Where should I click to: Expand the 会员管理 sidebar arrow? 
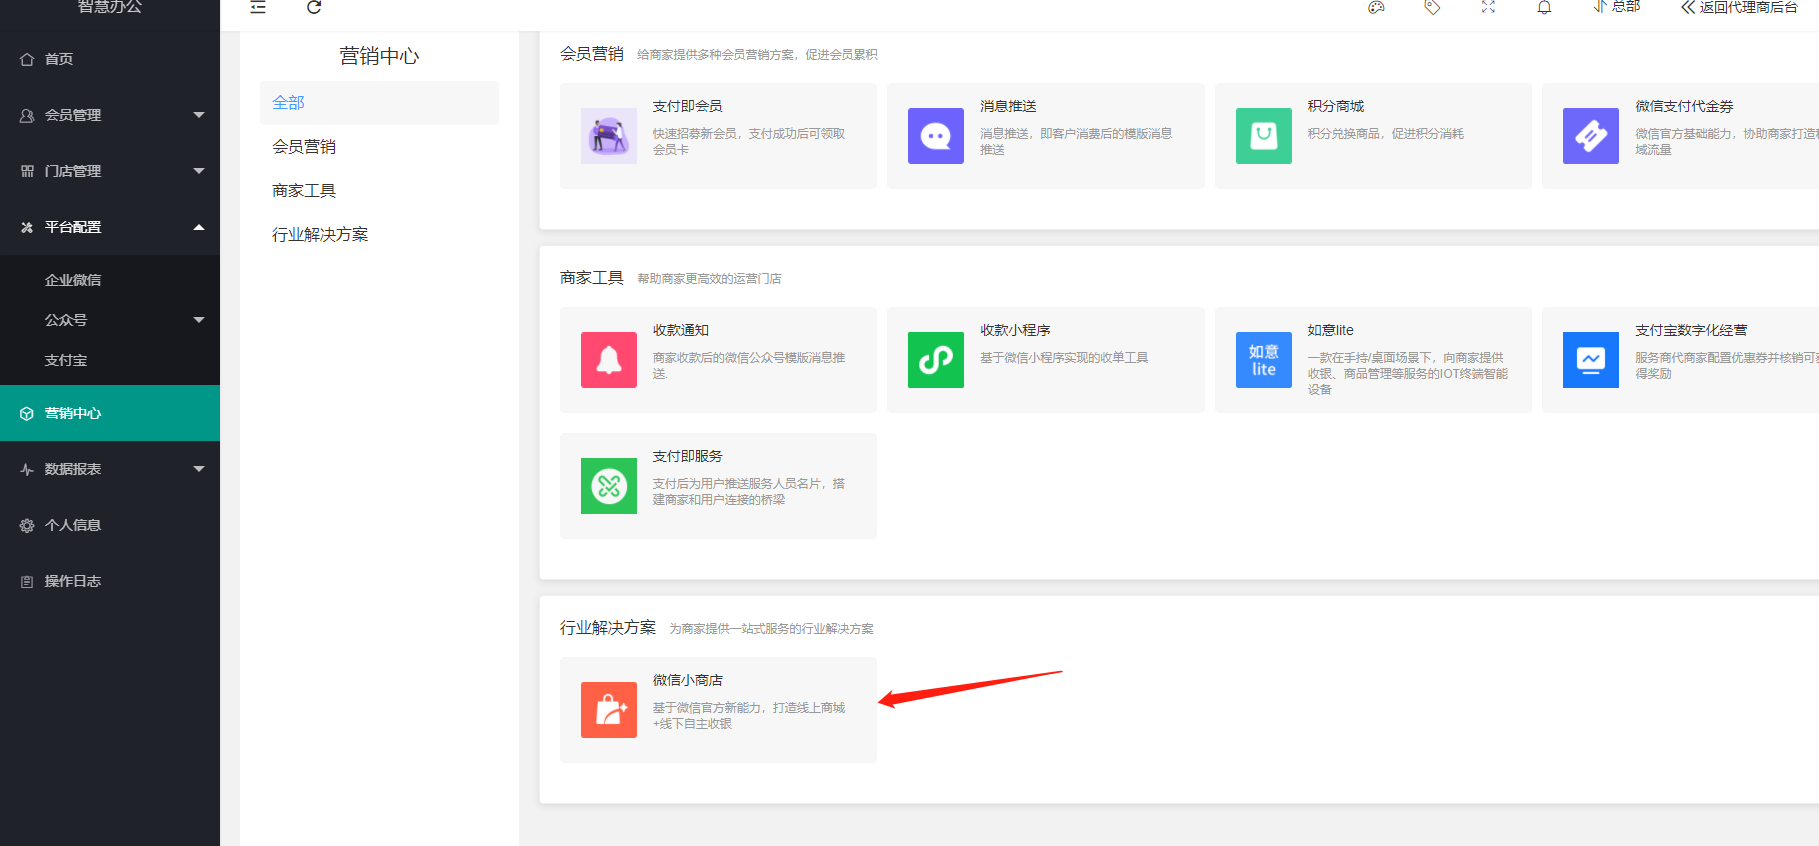(x=199, y=115)
